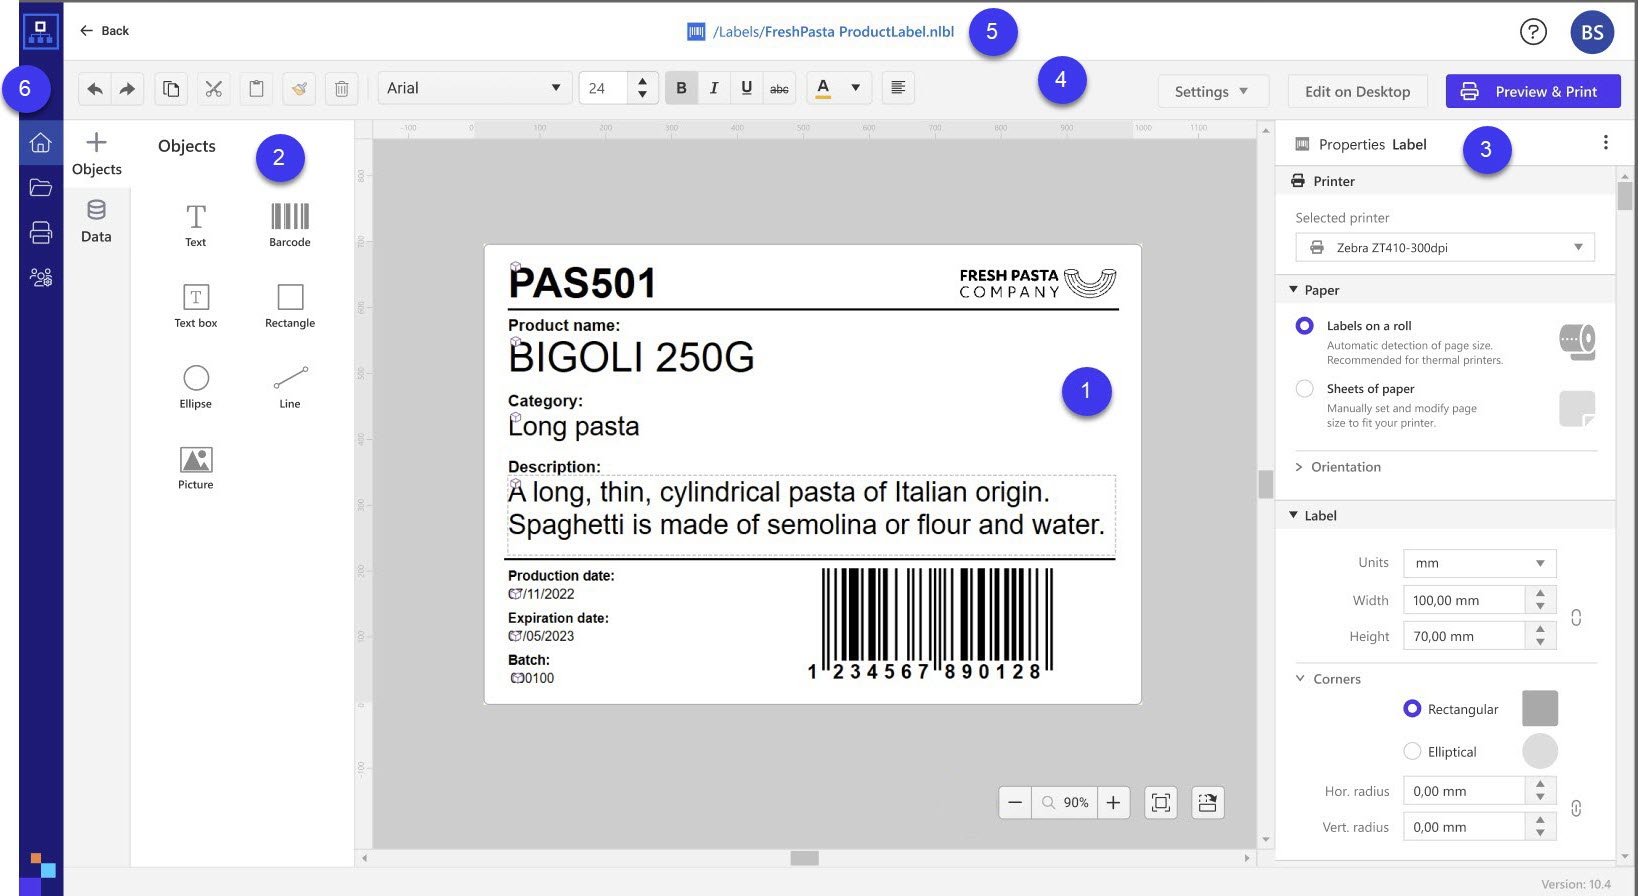This screenshot has height=896, width=1638.
Task: Collapse the Paper section
Action: pos(1293,290)
